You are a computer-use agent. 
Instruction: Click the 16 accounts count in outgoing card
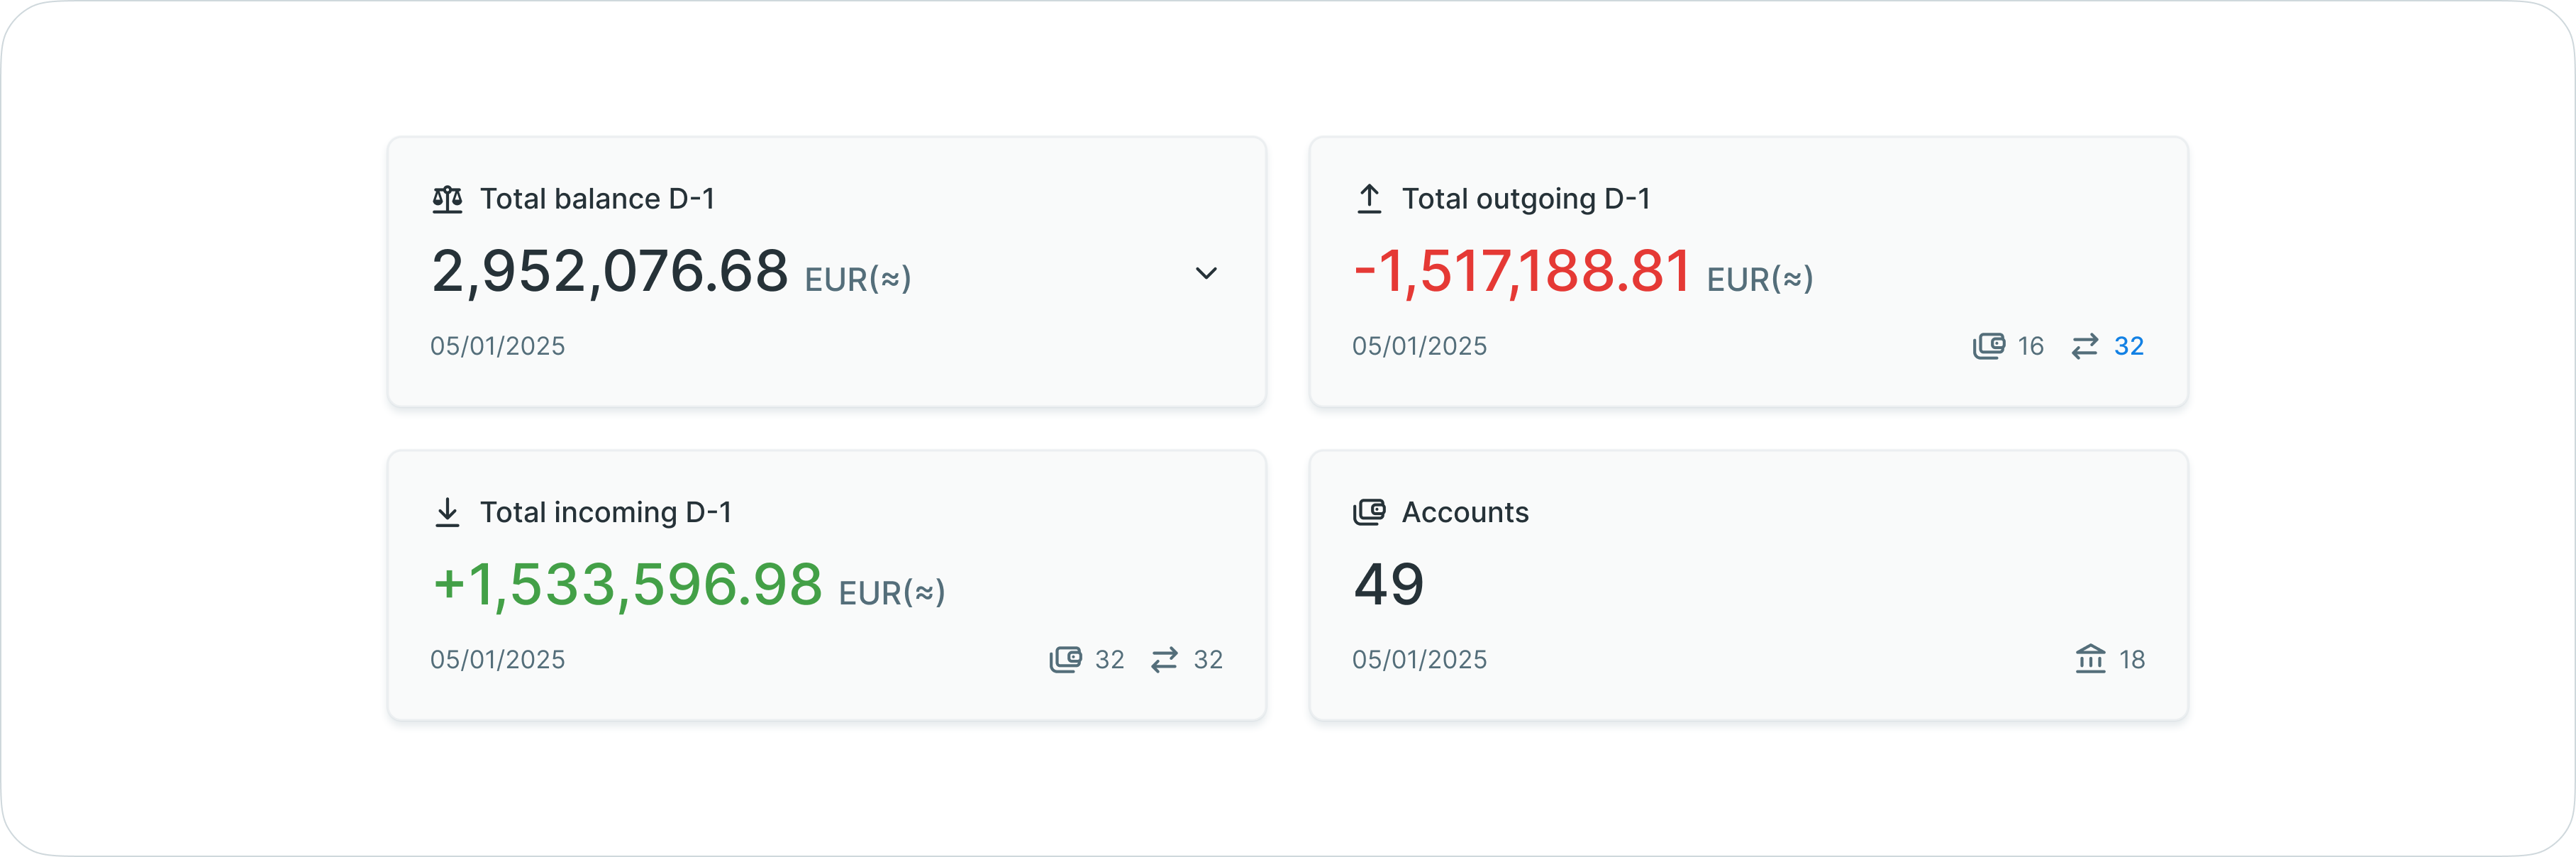2030,346
